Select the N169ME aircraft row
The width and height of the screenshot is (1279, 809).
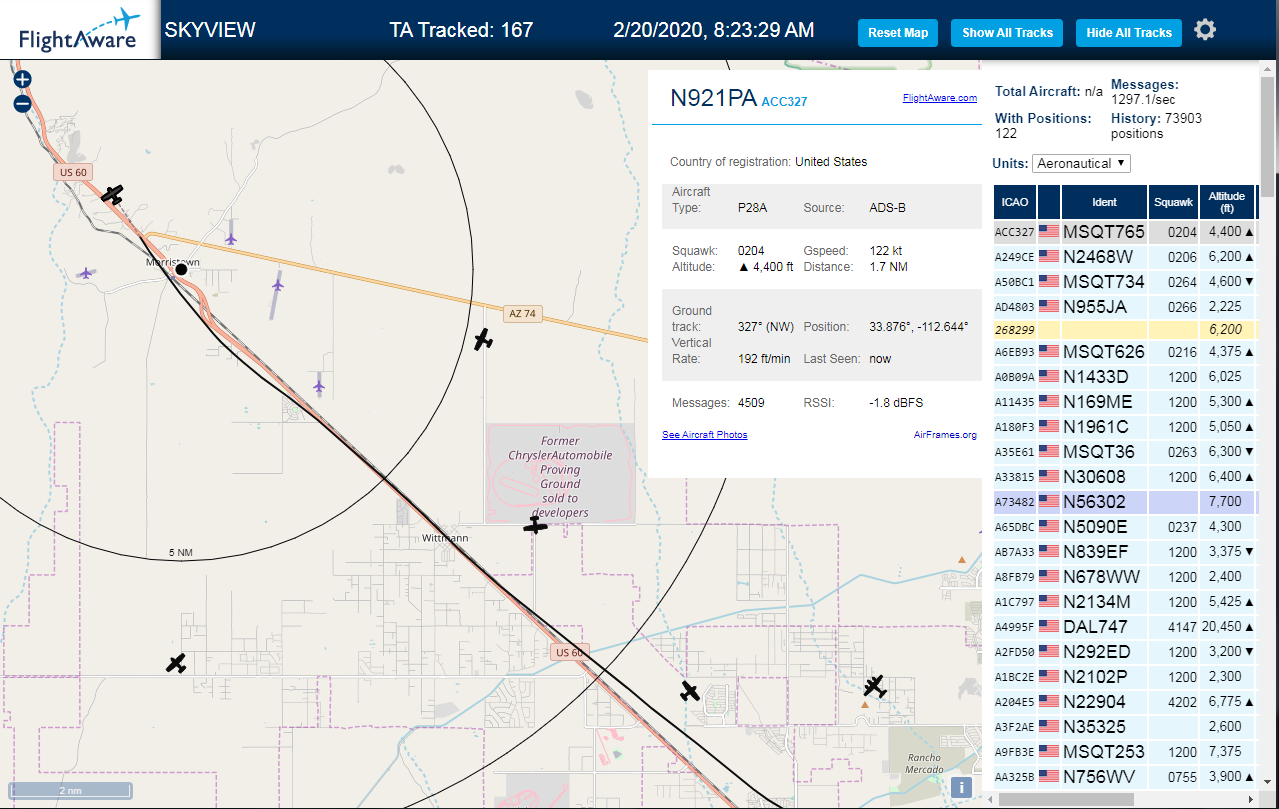point(1125,402)
